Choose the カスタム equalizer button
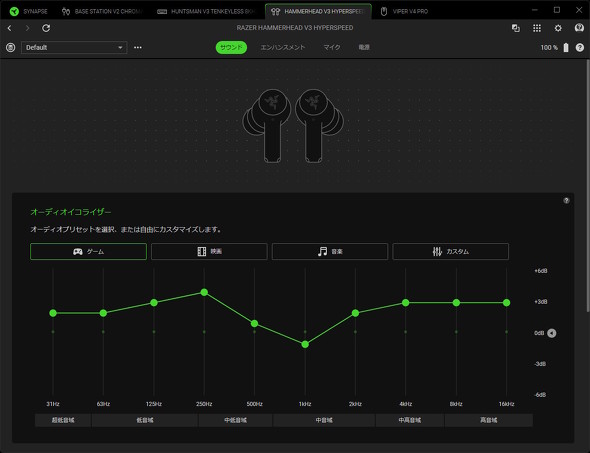 [451, 251]
